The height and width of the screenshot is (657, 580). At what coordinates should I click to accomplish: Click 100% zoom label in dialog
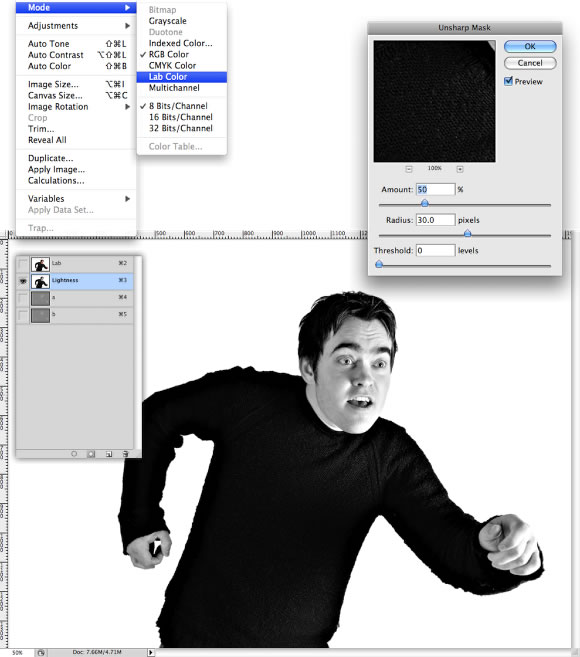tap(435, 168)
